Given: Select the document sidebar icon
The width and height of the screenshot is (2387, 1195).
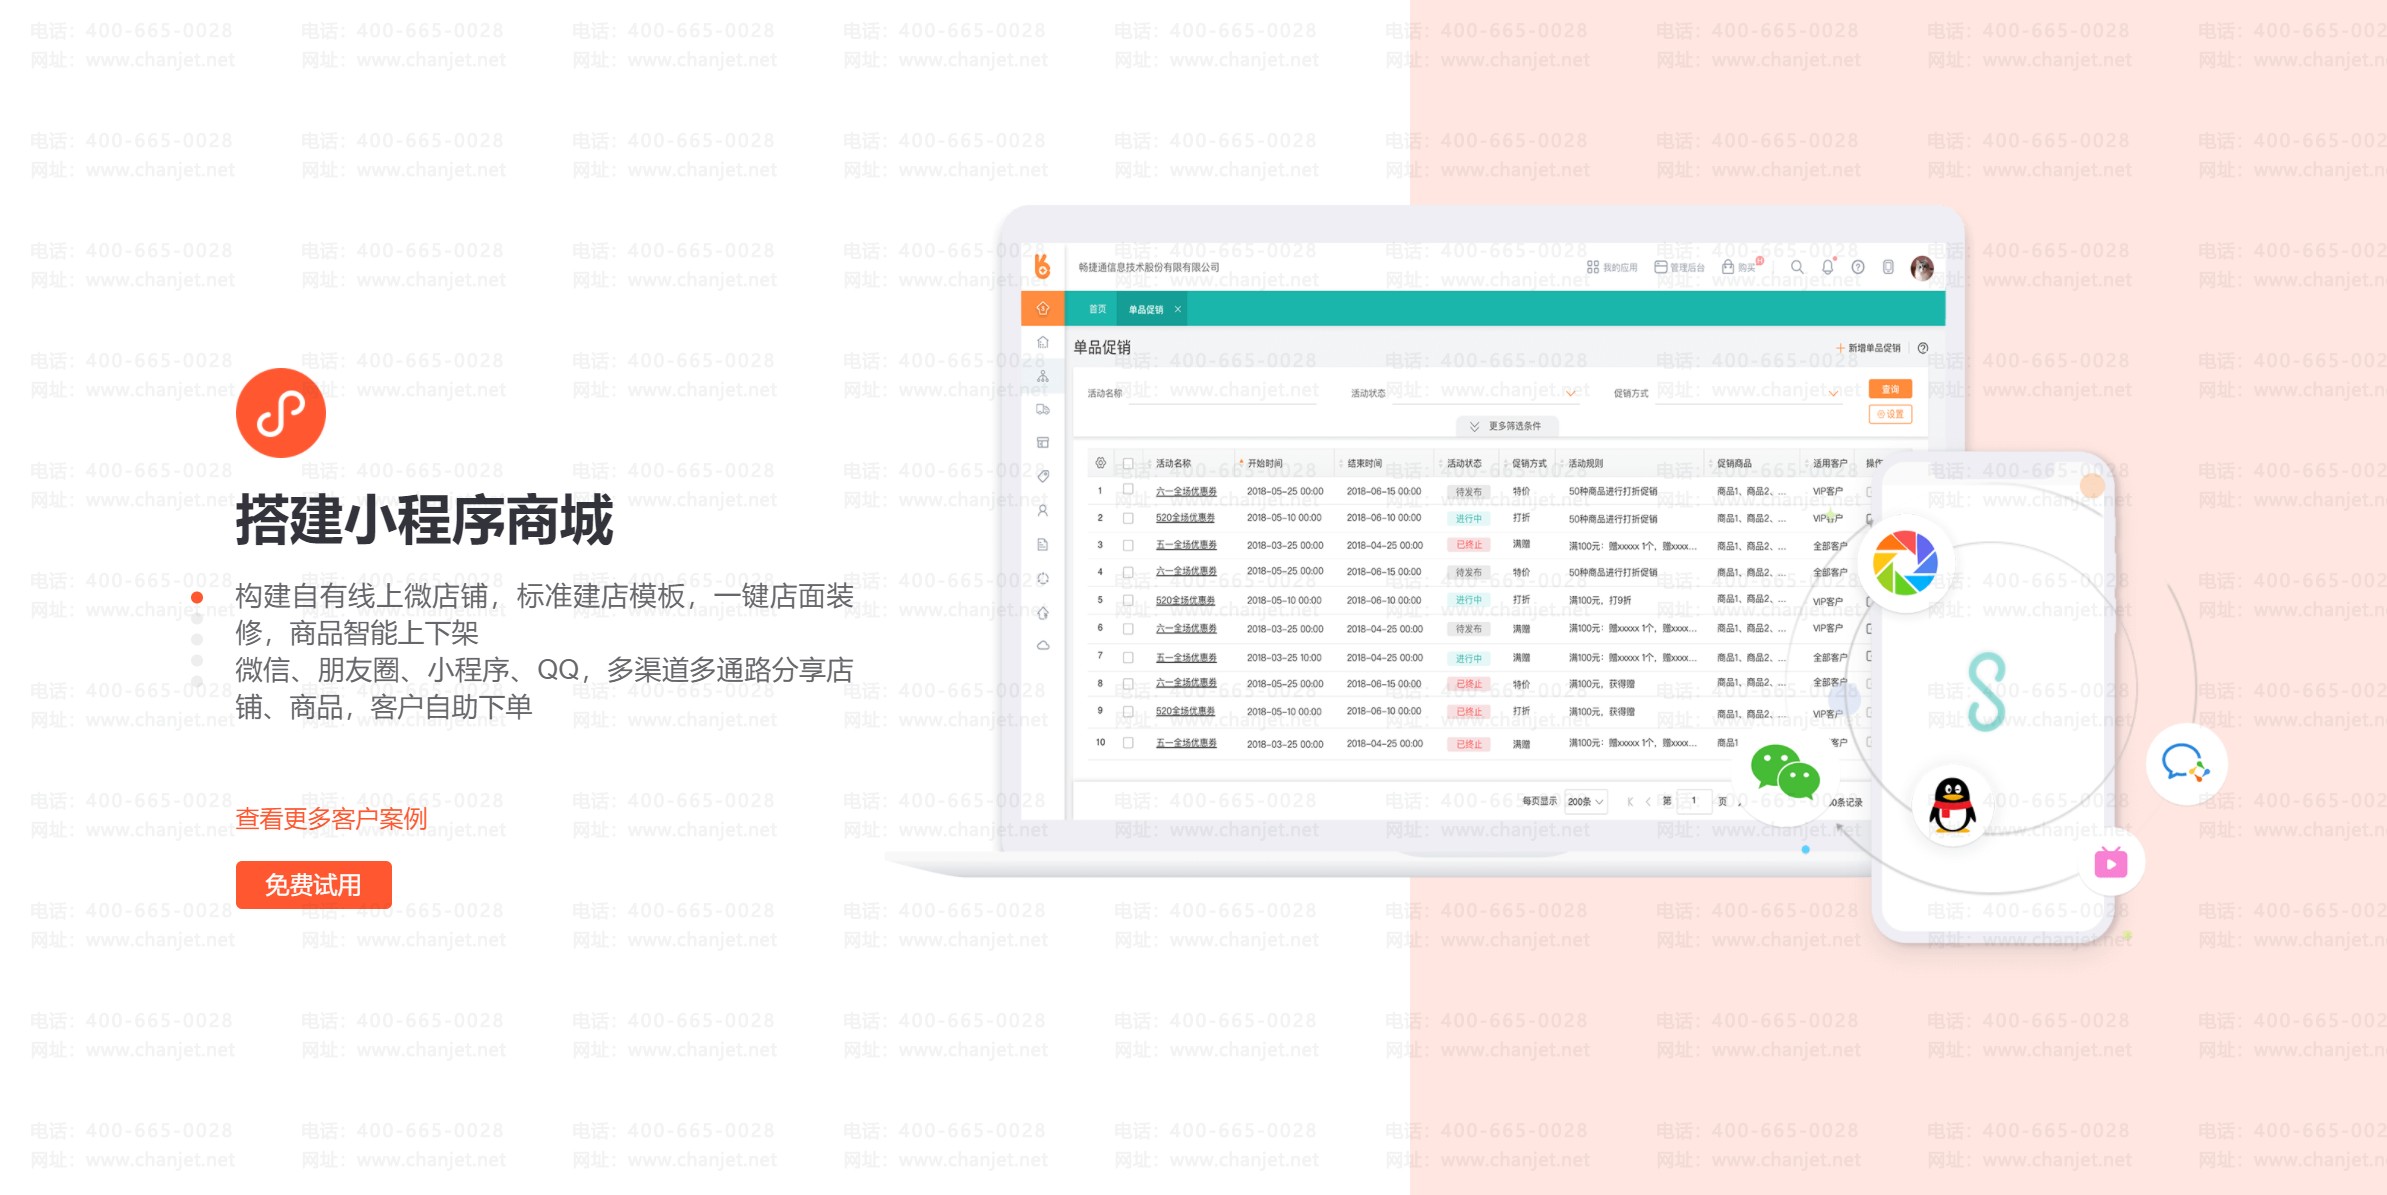Looking at the screenshot, I should point(1043,544).
